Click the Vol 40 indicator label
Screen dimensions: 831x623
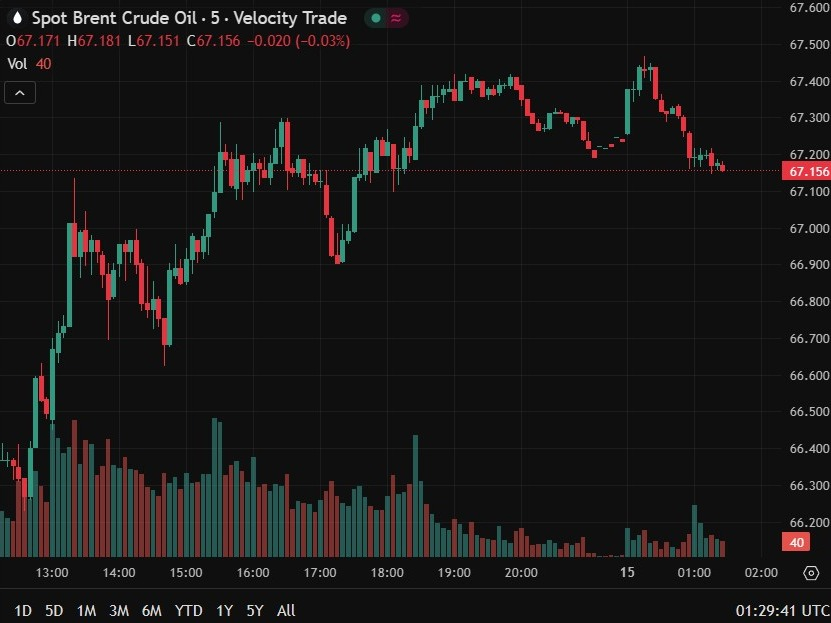[29, 64]
